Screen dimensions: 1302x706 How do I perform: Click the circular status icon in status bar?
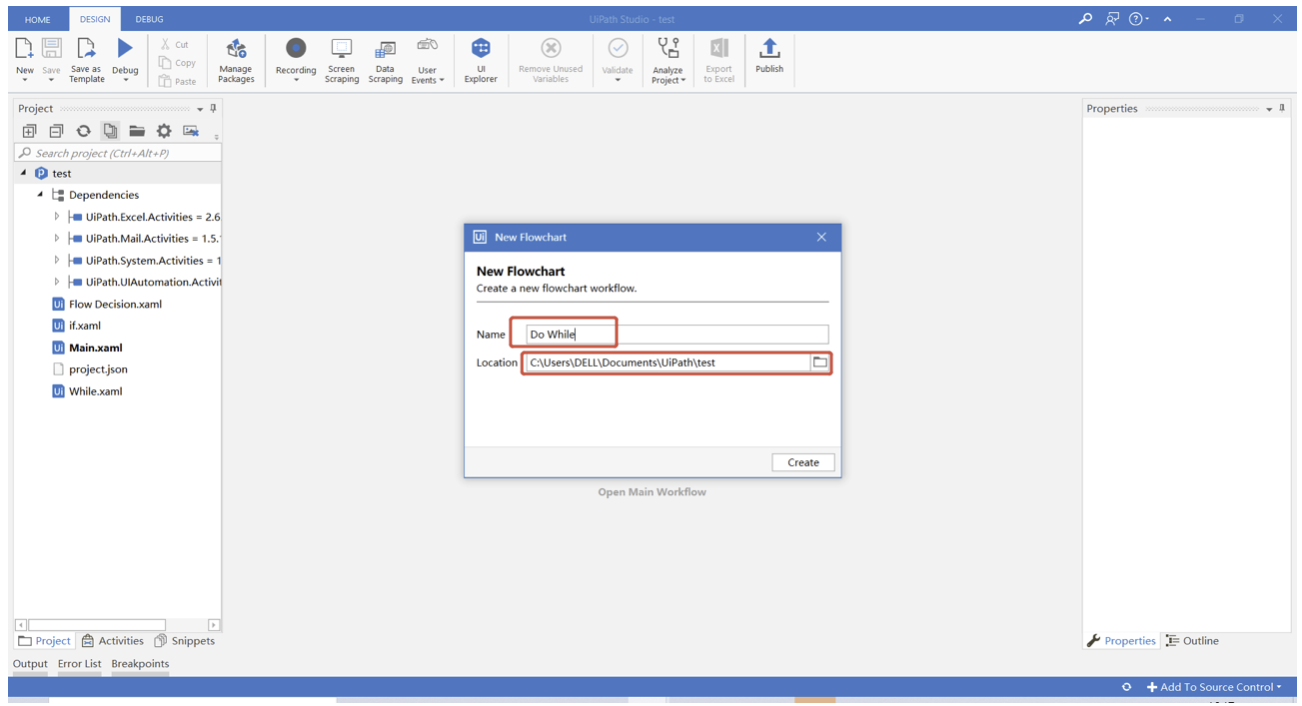[1126, 687]
